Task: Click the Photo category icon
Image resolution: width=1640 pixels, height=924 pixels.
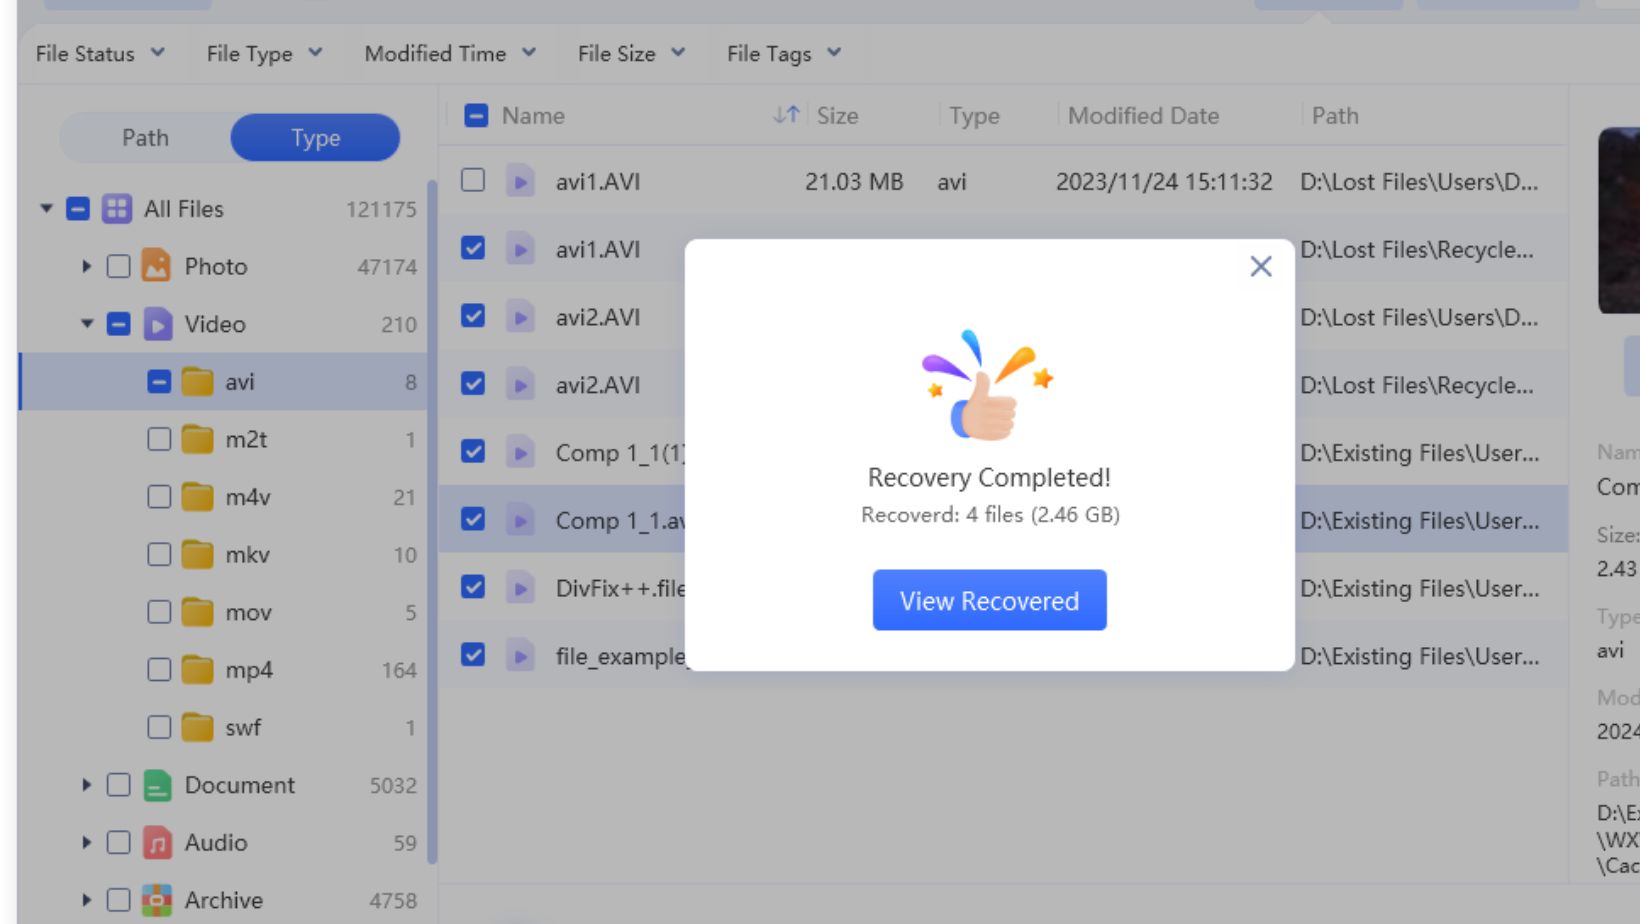Action: (156, 266)
